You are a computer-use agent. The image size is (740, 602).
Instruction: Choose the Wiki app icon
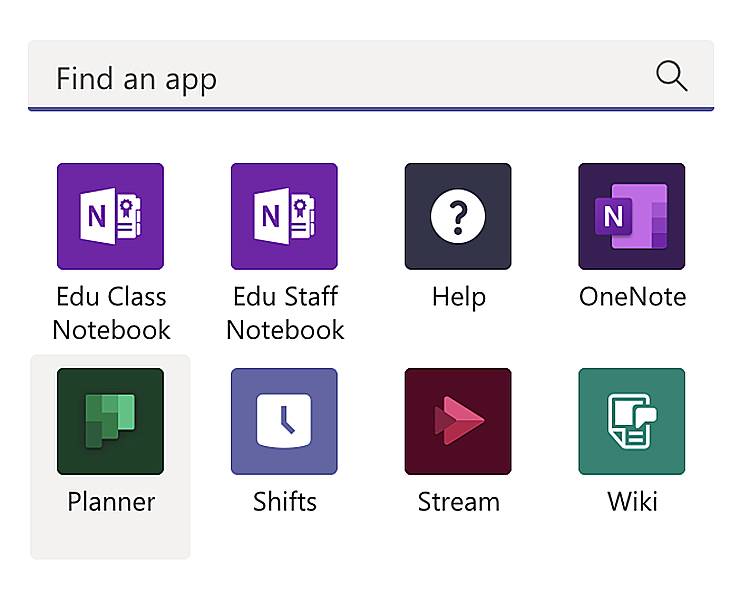[631, 421]
